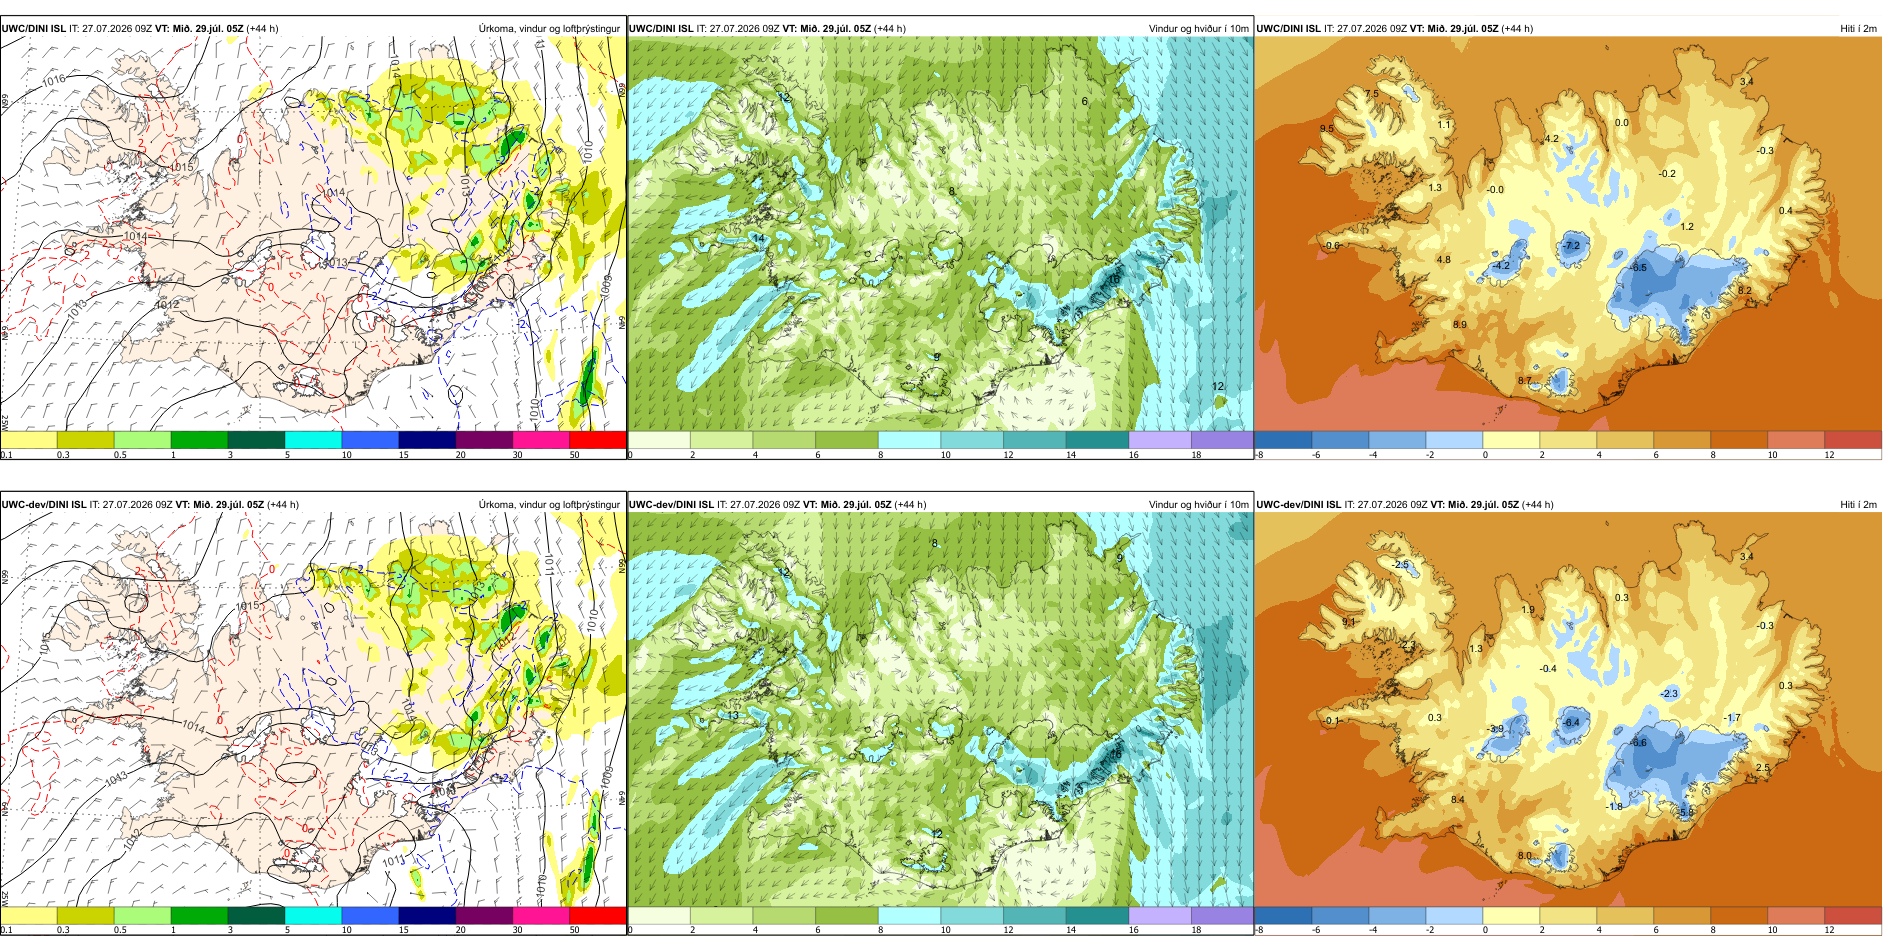The width and height of the screenshot is (1900, 950).
Task: Click top panel title 'Úrkoma, vindur og loftþrýstingur'
Action: 549,29
